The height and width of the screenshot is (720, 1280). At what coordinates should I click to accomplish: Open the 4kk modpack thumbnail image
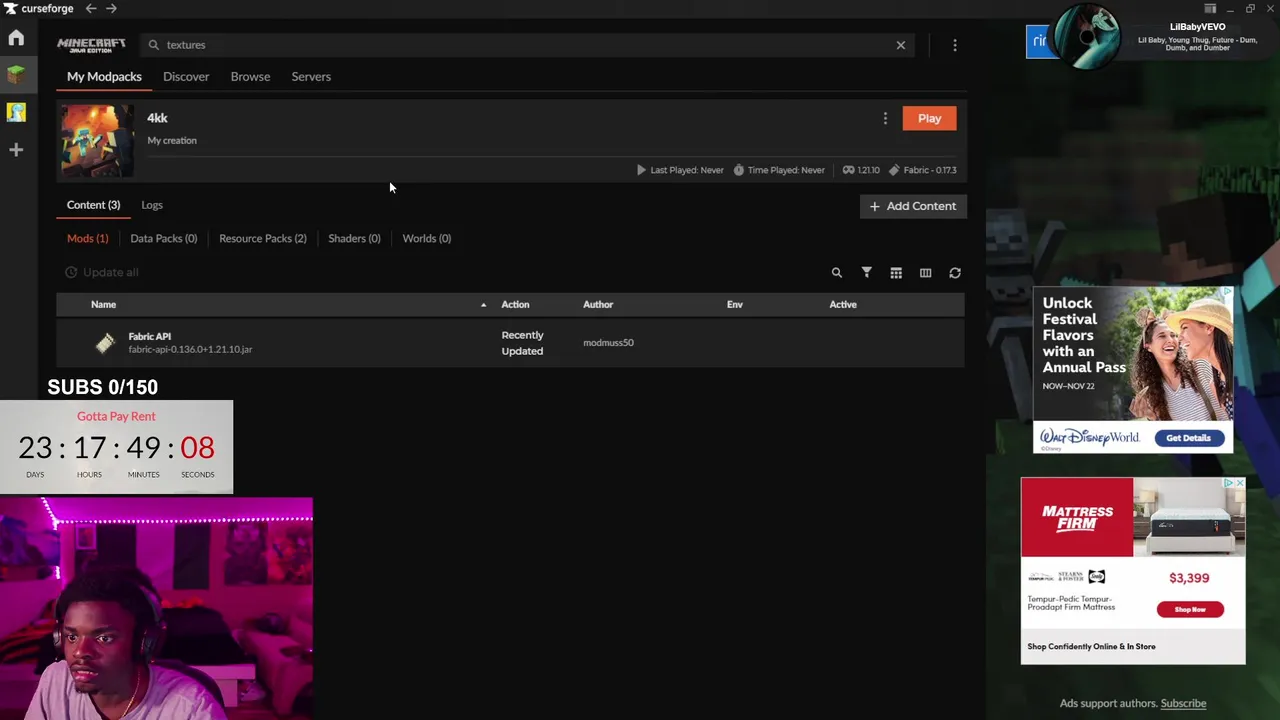(97, 141)
